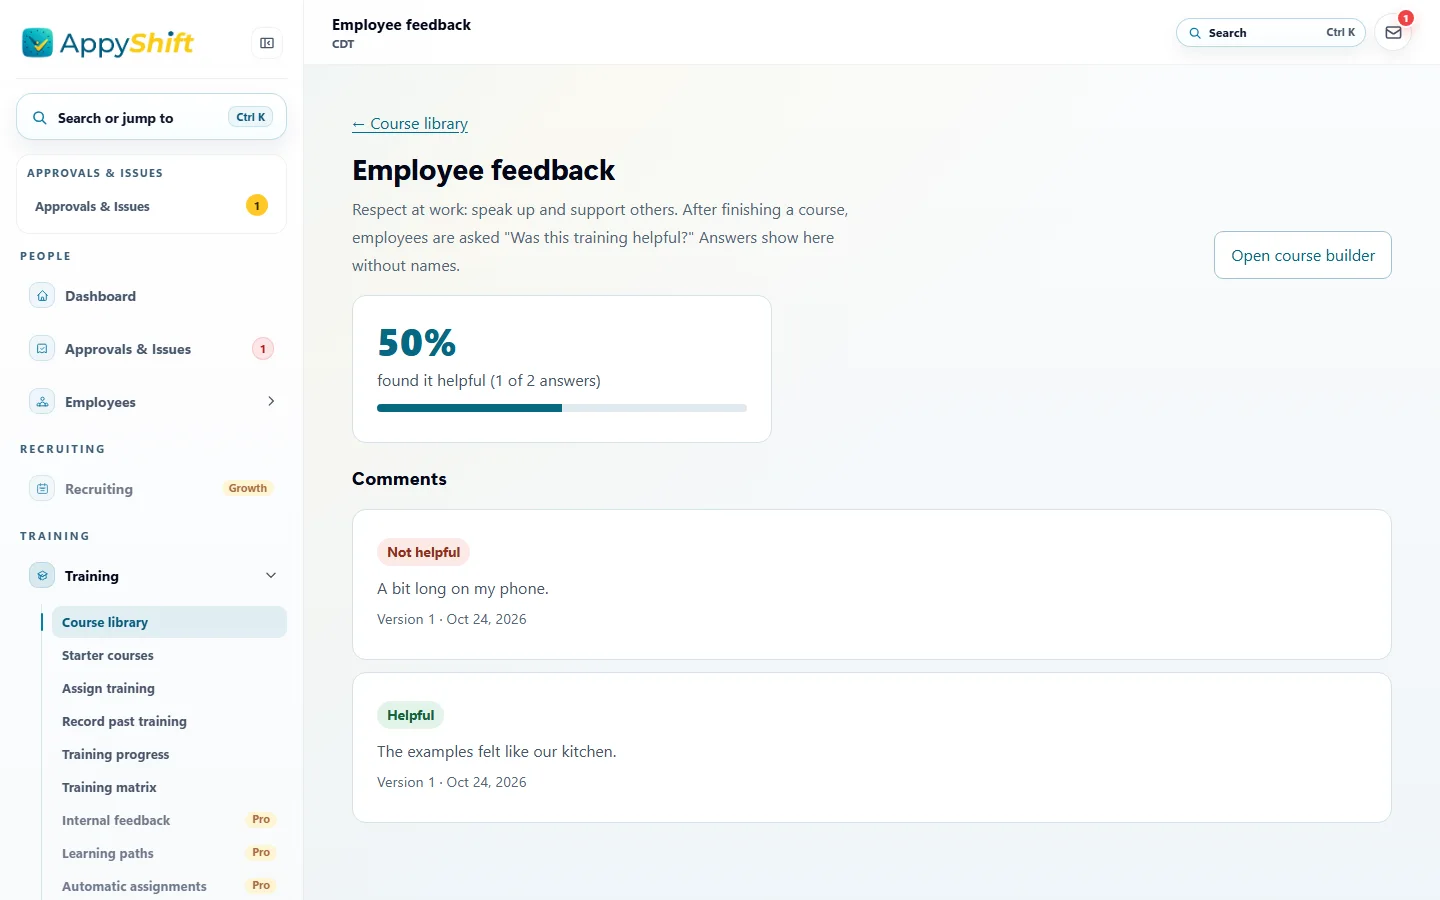Expand the Employees chevron
Viewport: 1440px width, 900px height.
pyautogui.click(x=271, y=401)
